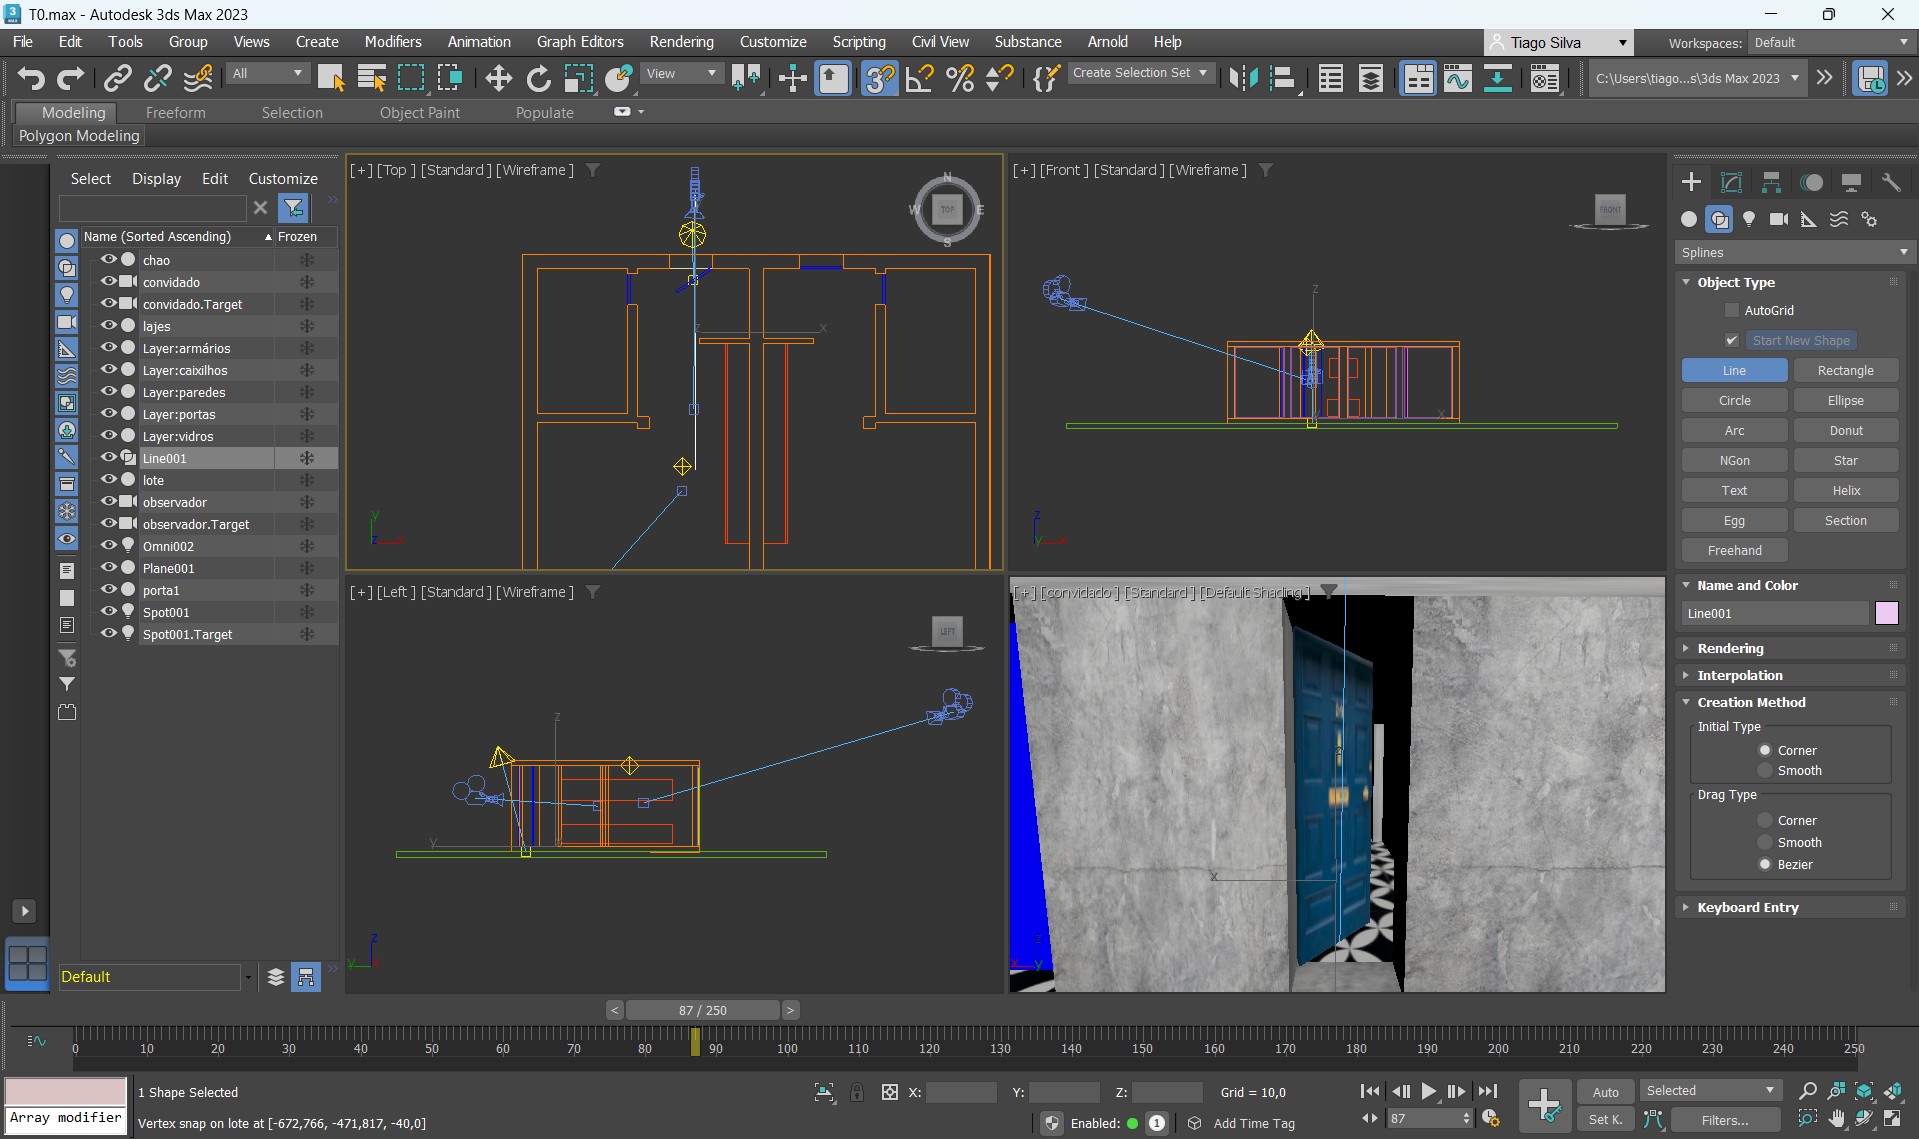Click the Undo arrow in the toolbar
The image size is (1919, 1139).
tap(30, 78)
